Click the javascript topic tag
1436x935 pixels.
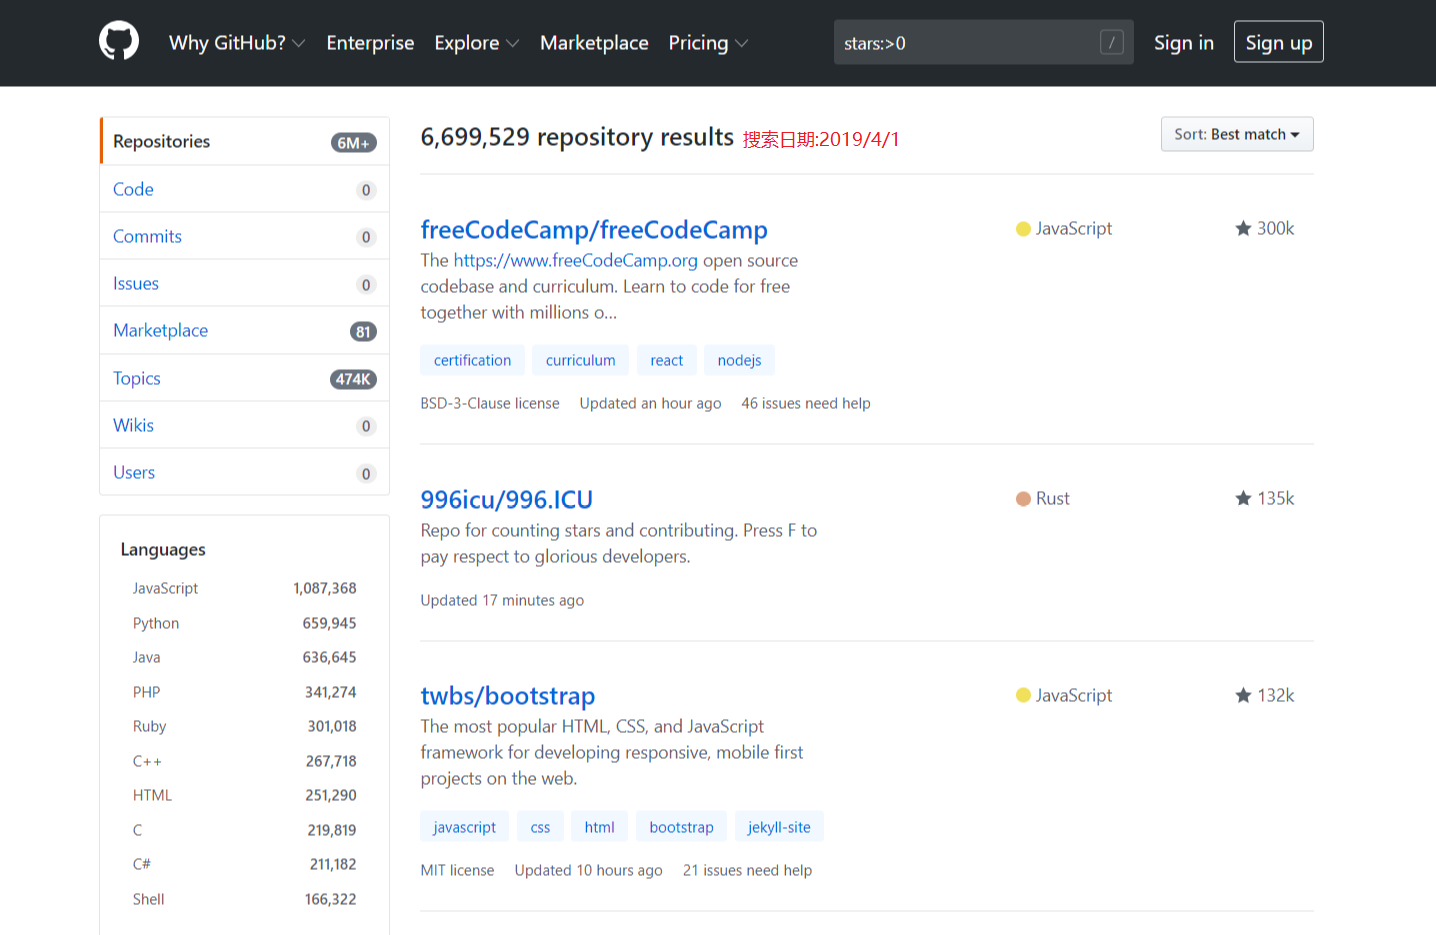(x=465, y=827)
